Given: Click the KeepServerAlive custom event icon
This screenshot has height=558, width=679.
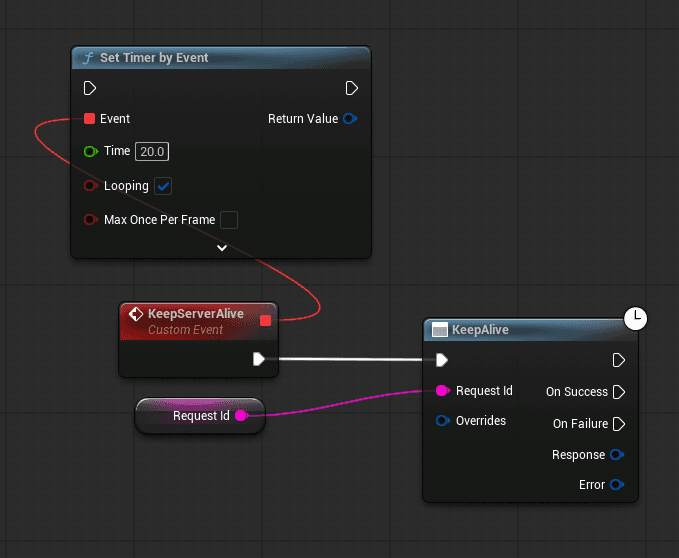Looking at the screenshot, I should [x=136, y=314].
